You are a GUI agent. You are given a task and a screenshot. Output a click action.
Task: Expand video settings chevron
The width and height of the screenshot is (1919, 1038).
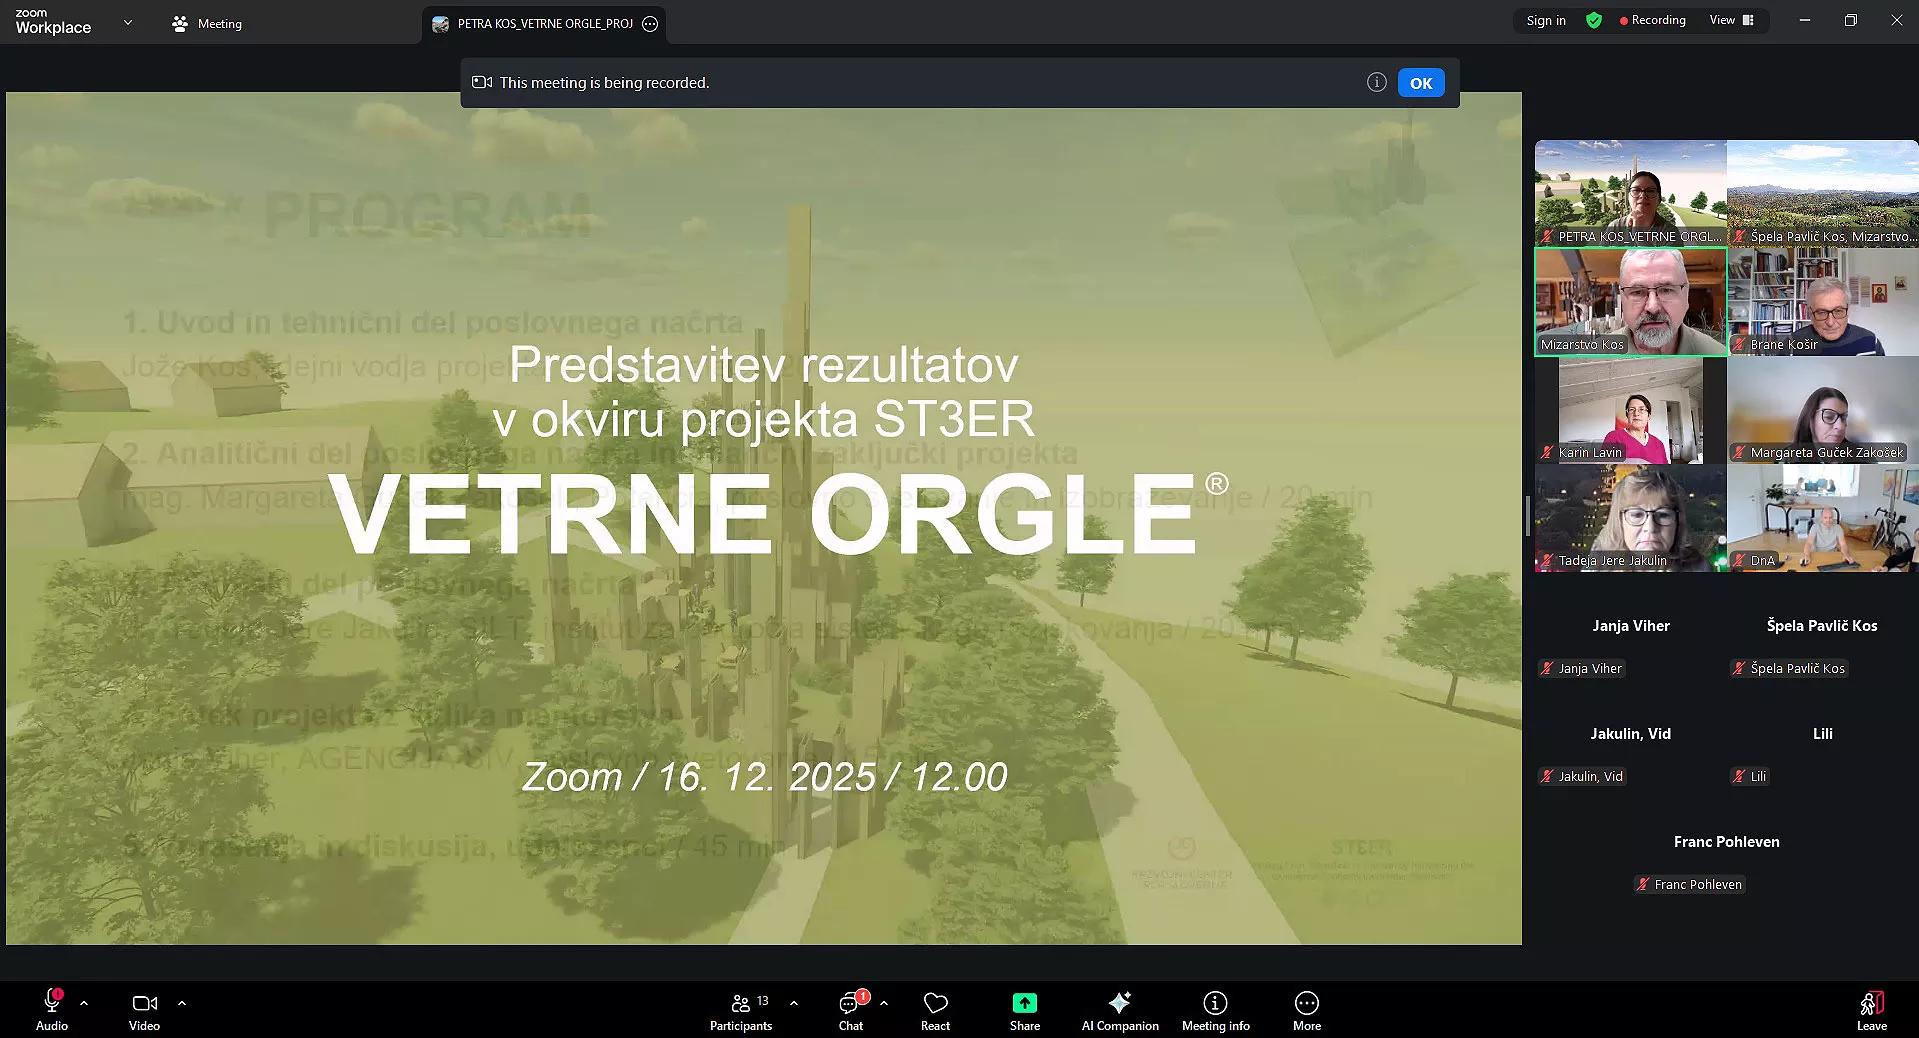coord(182,1003)
